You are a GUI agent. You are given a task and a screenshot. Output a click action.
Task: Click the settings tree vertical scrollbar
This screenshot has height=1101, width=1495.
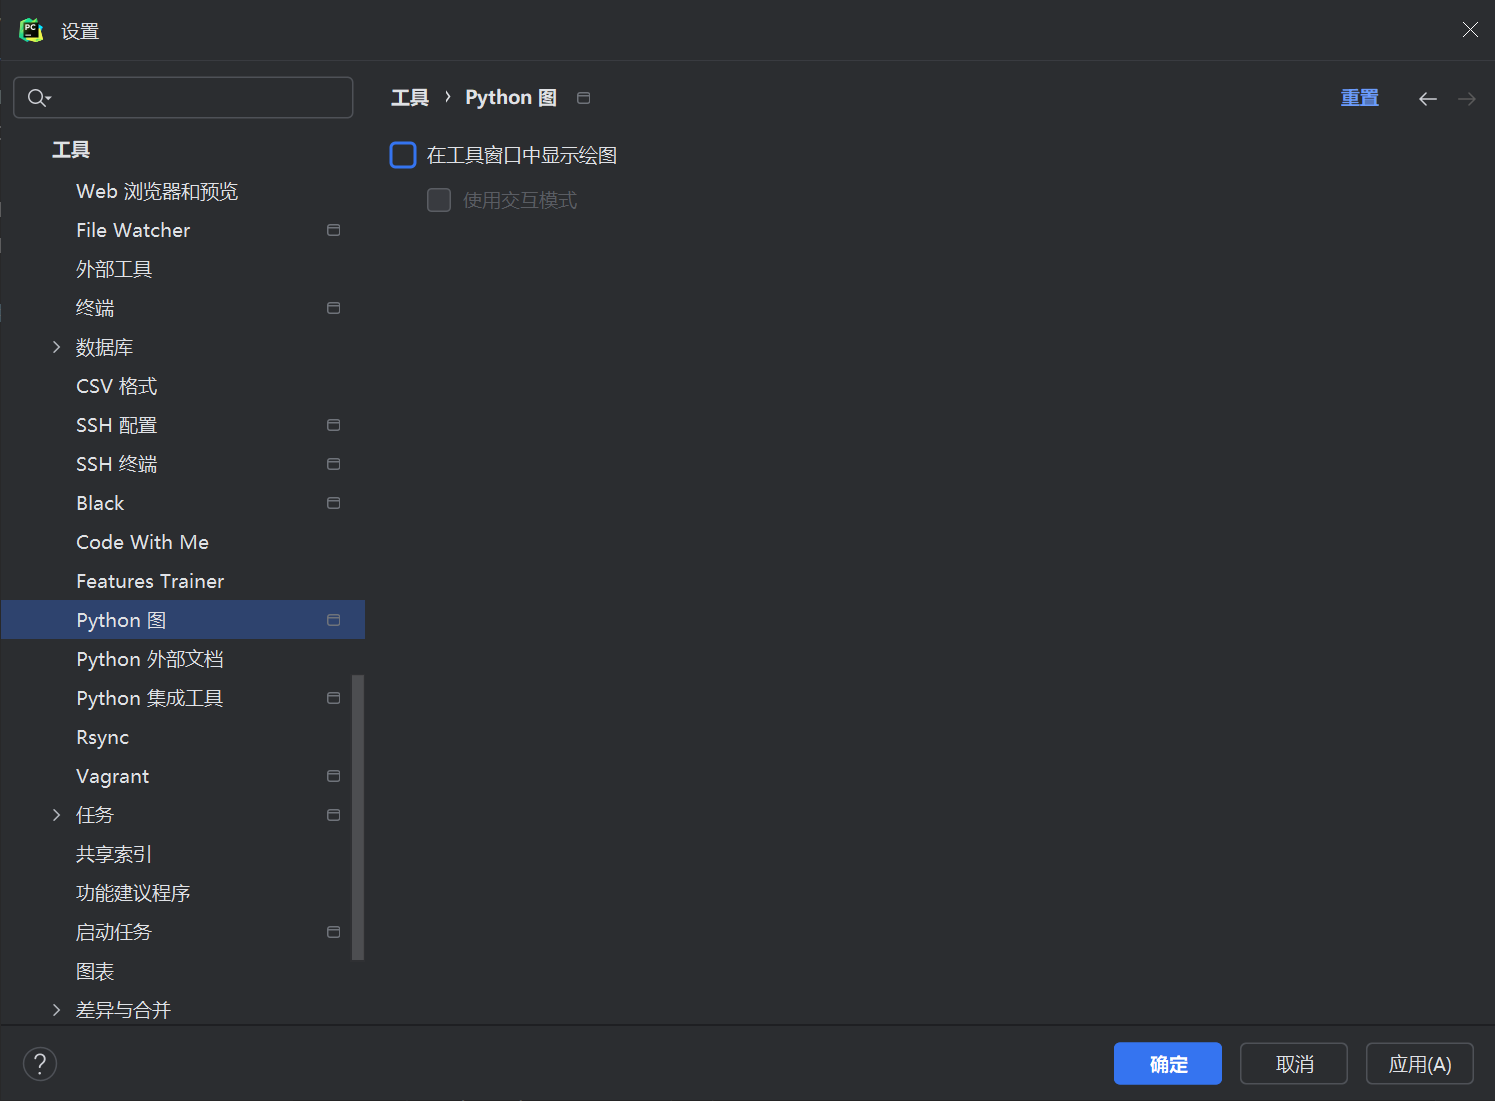358,817
